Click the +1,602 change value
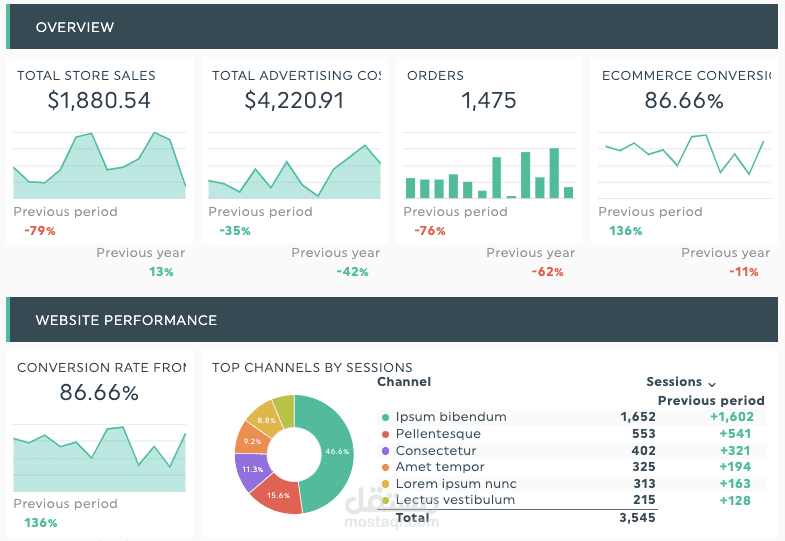Viewport: 785px width, 541px height. tap(731, 417)
